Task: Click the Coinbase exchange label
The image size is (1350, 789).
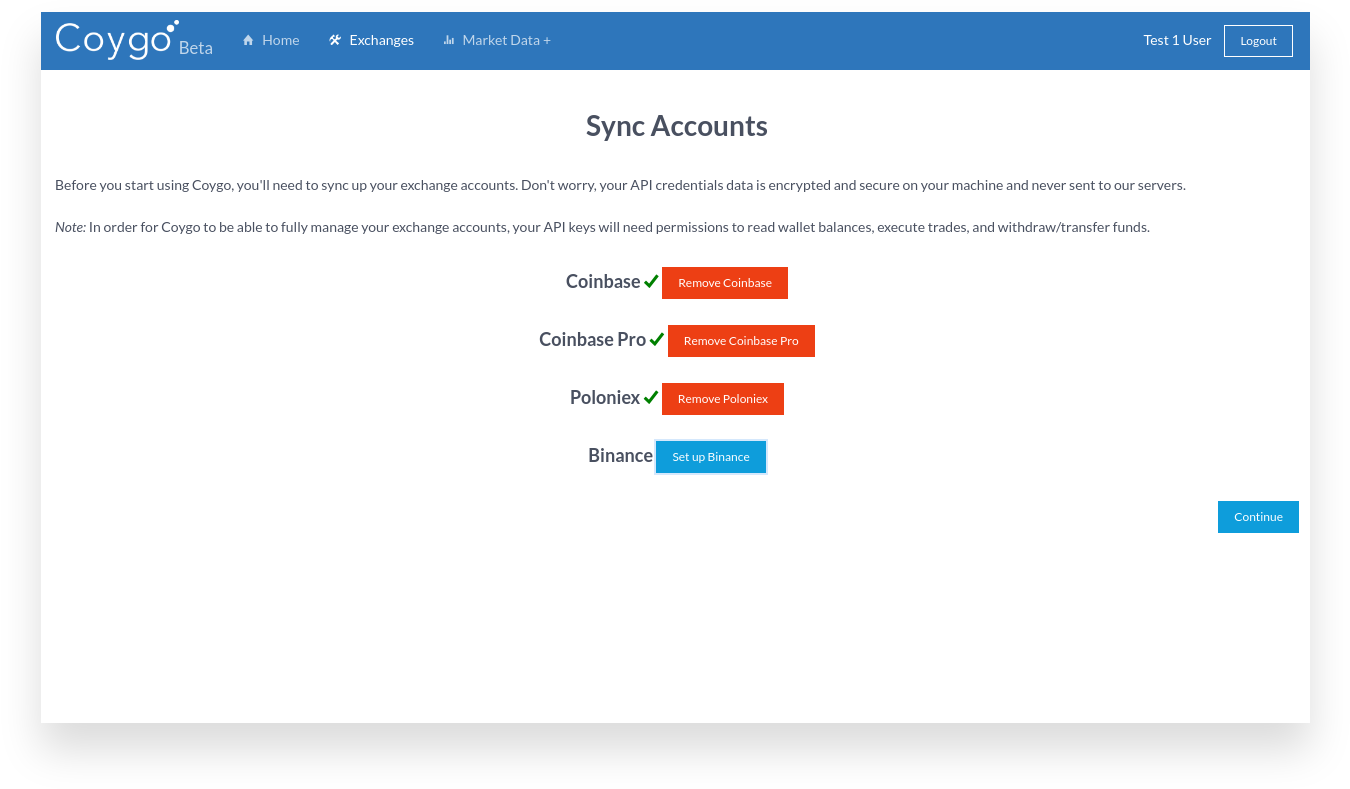Action: (603, 282)
